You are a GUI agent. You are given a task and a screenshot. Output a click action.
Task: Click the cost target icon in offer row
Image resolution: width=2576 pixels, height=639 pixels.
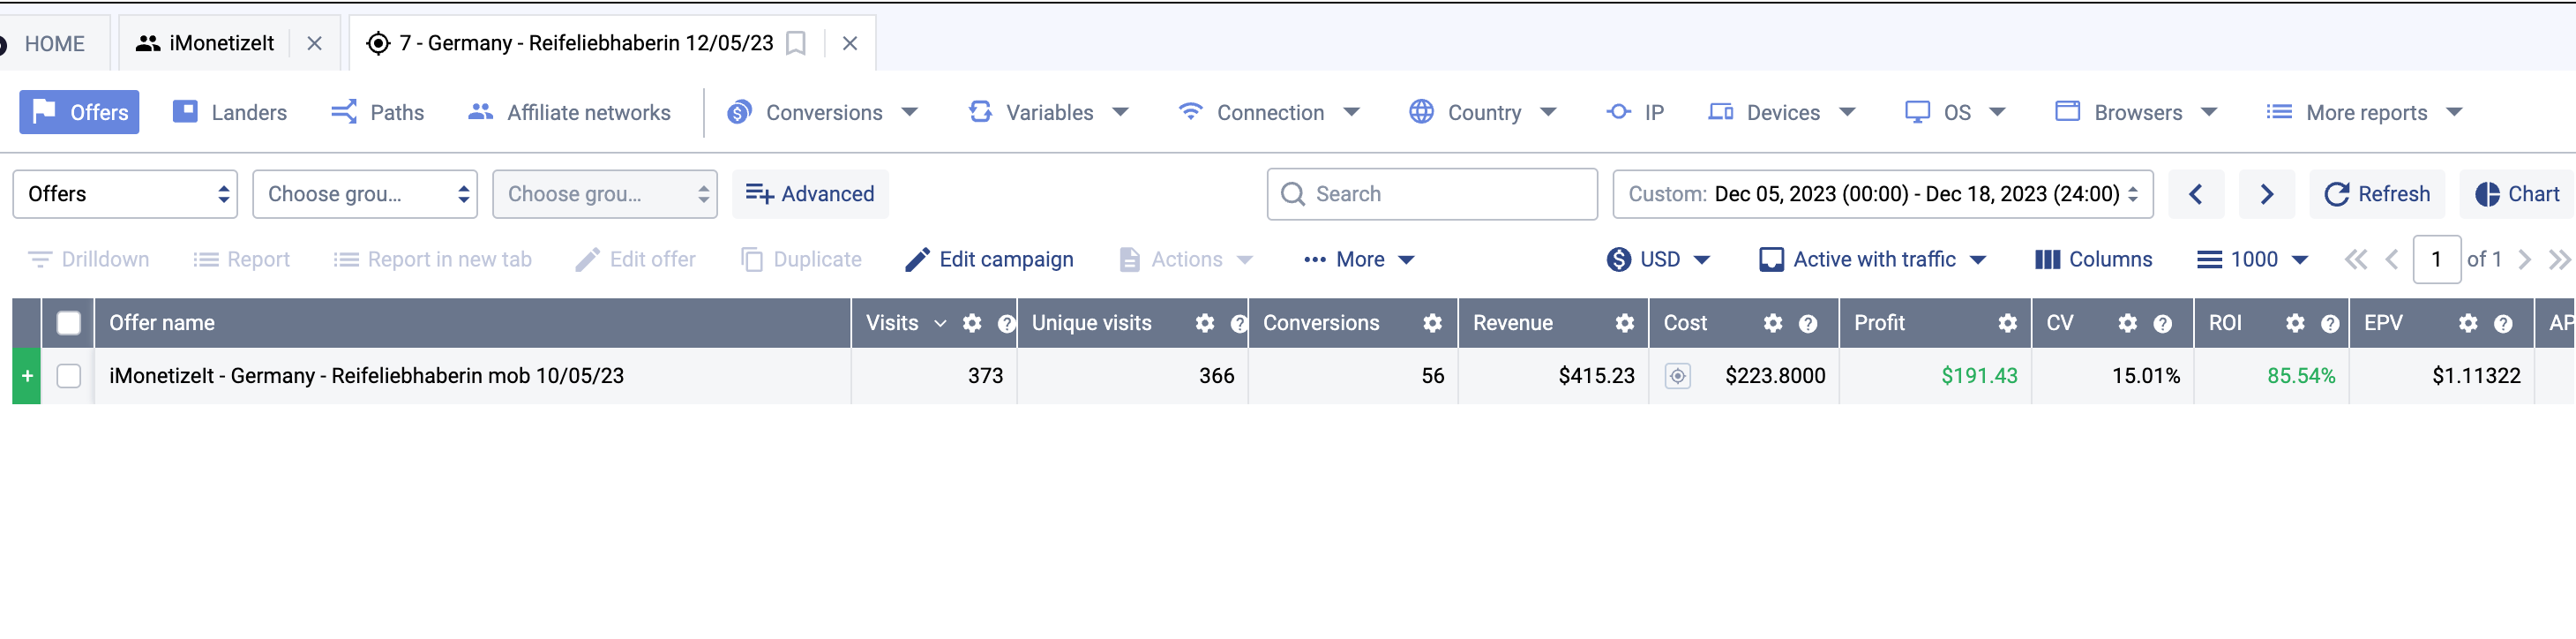click(1678, 376)
